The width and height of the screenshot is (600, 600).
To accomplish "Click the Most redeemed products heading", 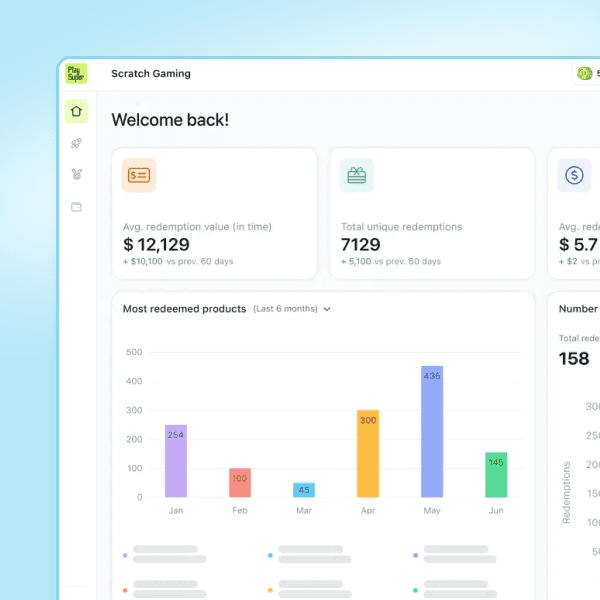I will tap(184, 309).
